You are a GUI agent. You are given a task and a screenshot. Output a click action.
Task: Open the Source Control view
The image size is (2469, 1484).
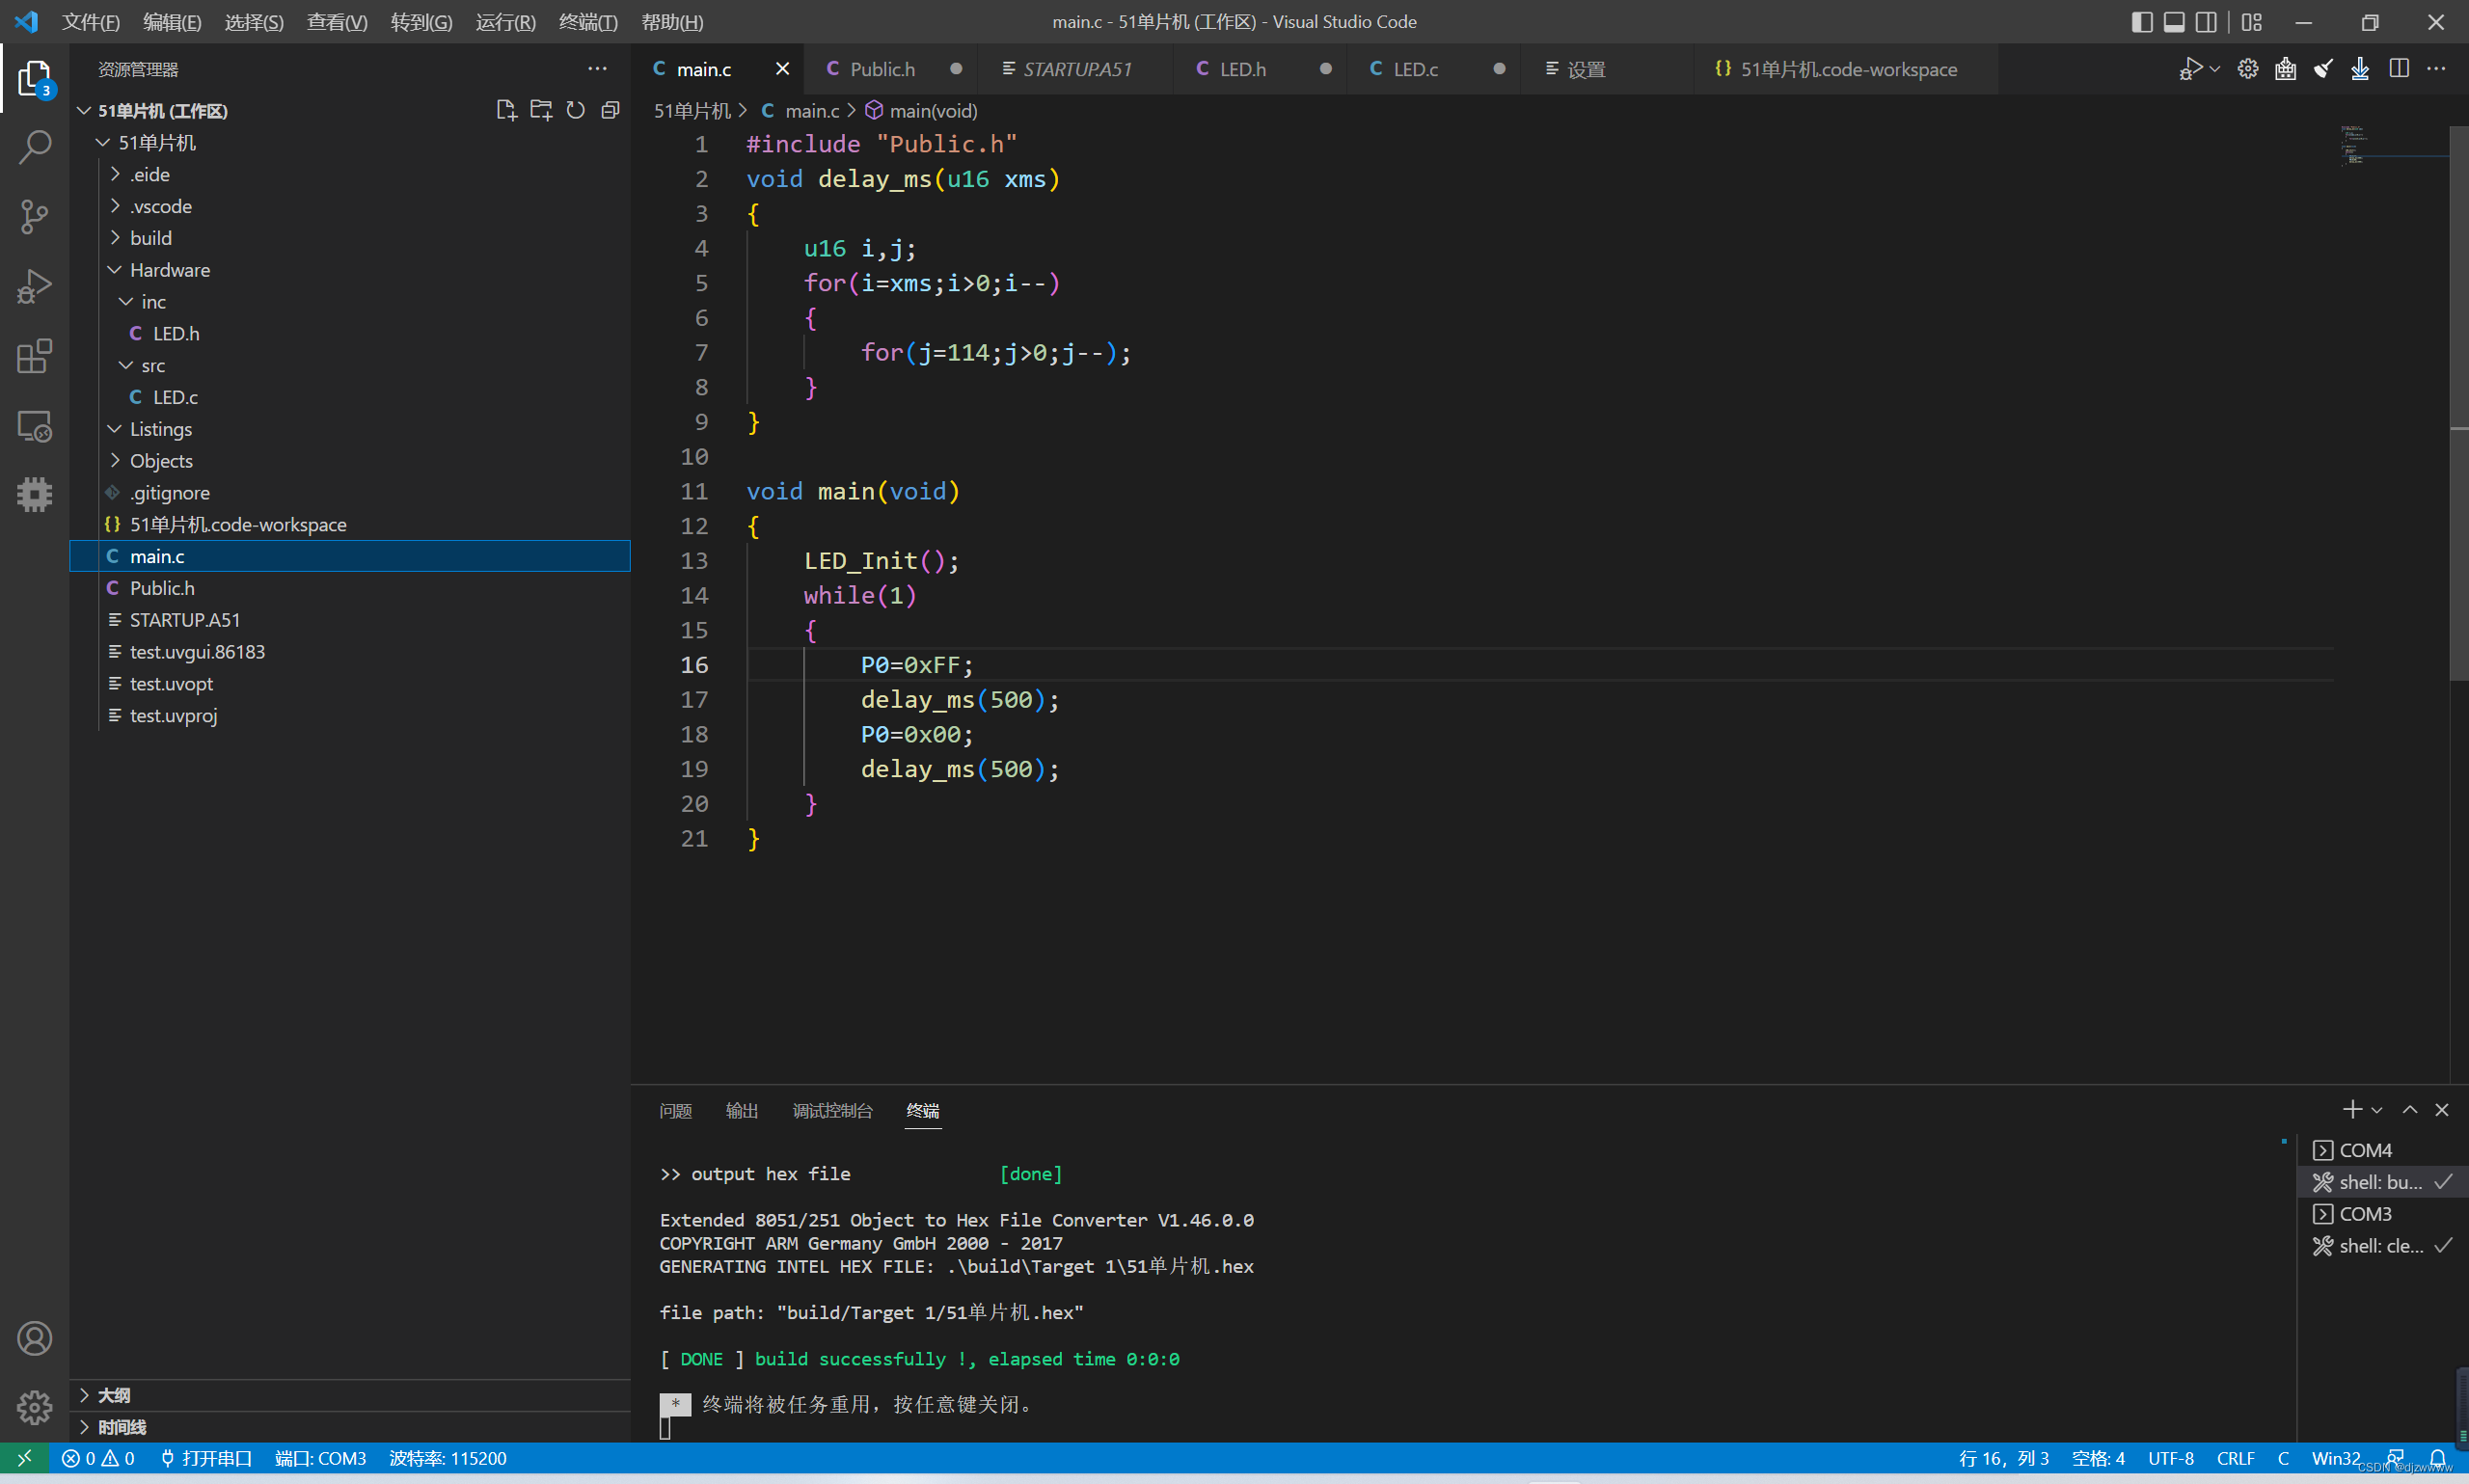click(x=34, y=216)
